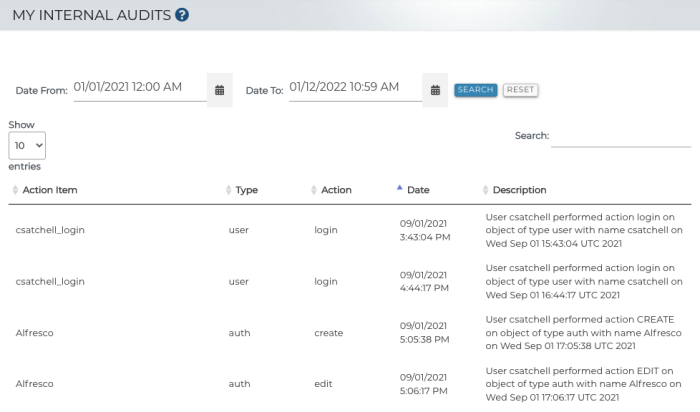The width and height of the screenshot is (700, 412).
Task: Select the first csatchell_login row entry
Action: point(50,230)
